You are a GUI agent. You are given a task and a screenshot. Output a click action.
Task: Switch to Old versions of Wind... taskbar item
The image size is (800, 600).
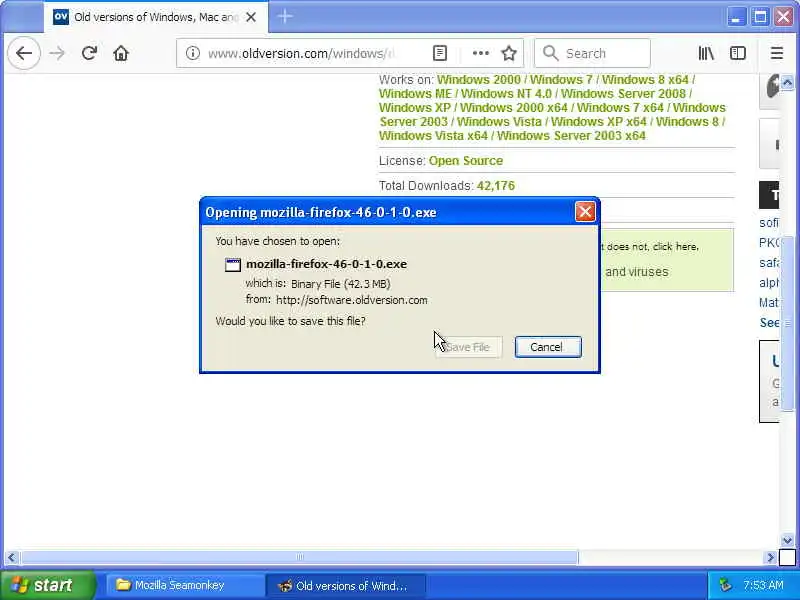(345, 585)
